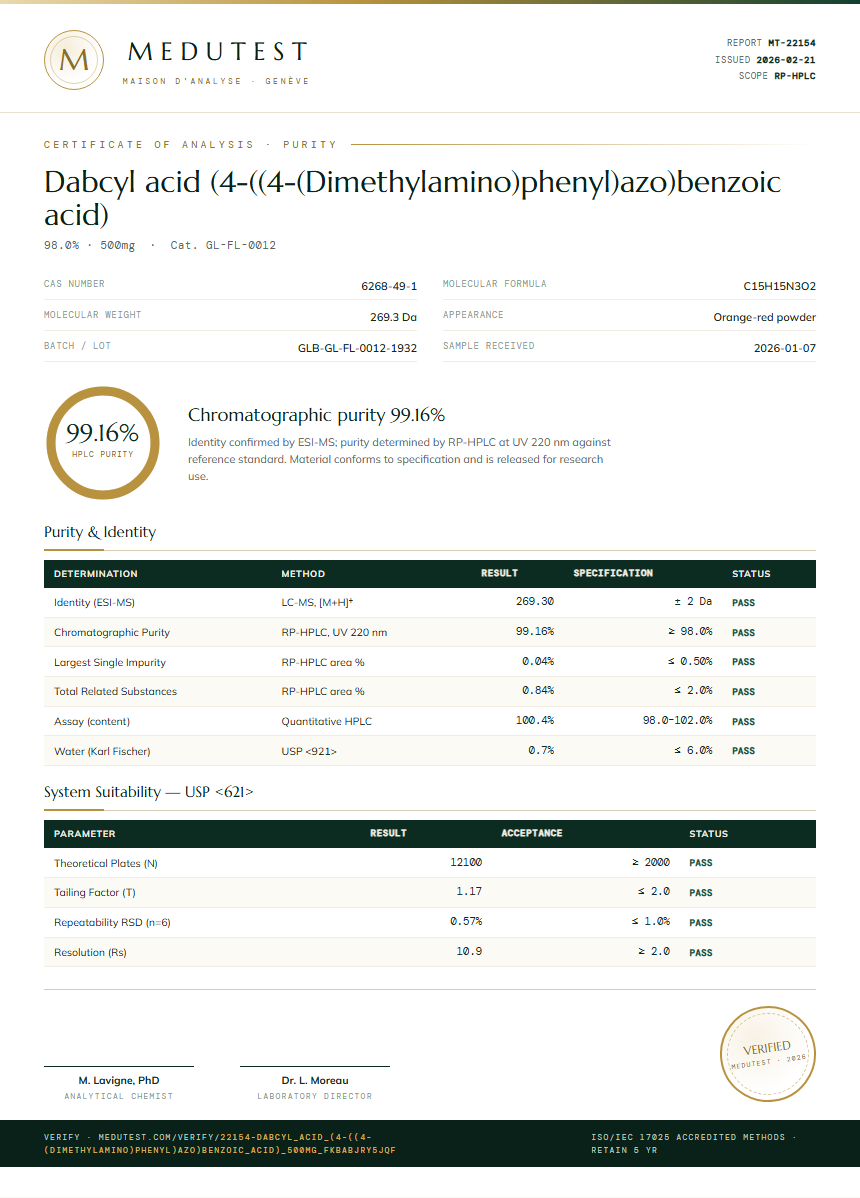
Task: Click the scope value RP-HPLC
Action: (795, 76)
